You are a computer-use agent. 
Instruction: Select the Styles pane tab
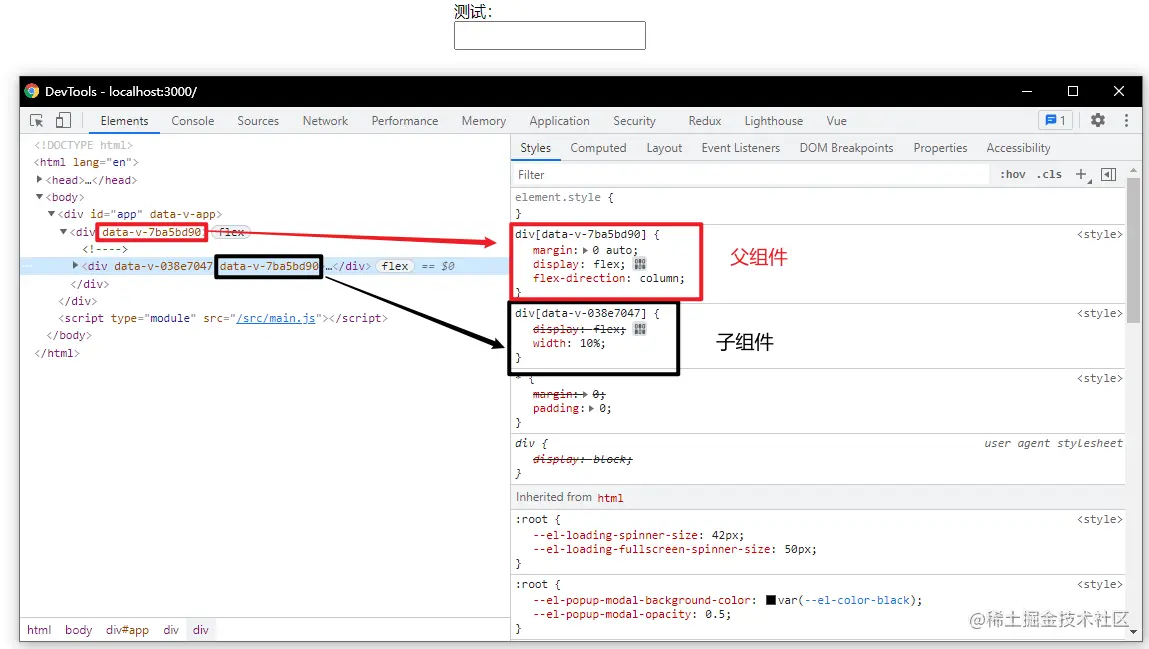click(x=536, y=148)
